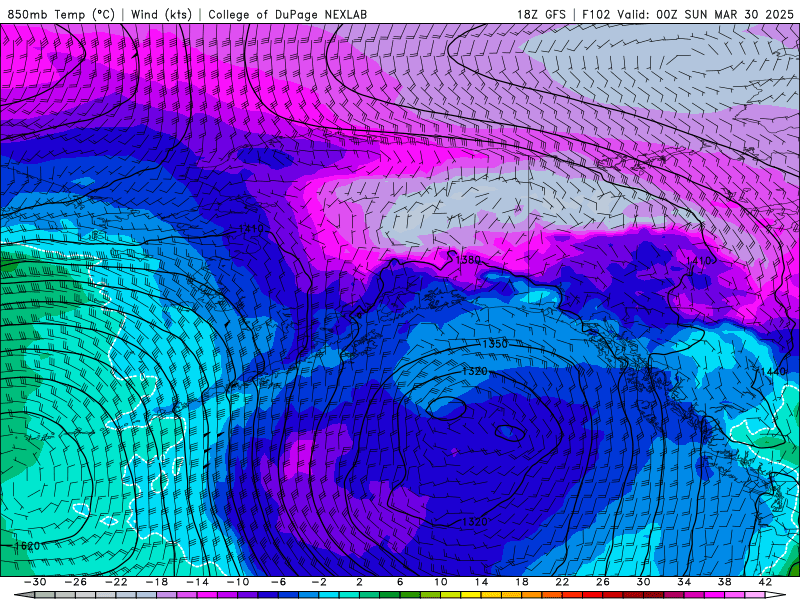The image size is (800, 600).
Task: Select the 10 colorbar scale label
Action: point(441,582)
